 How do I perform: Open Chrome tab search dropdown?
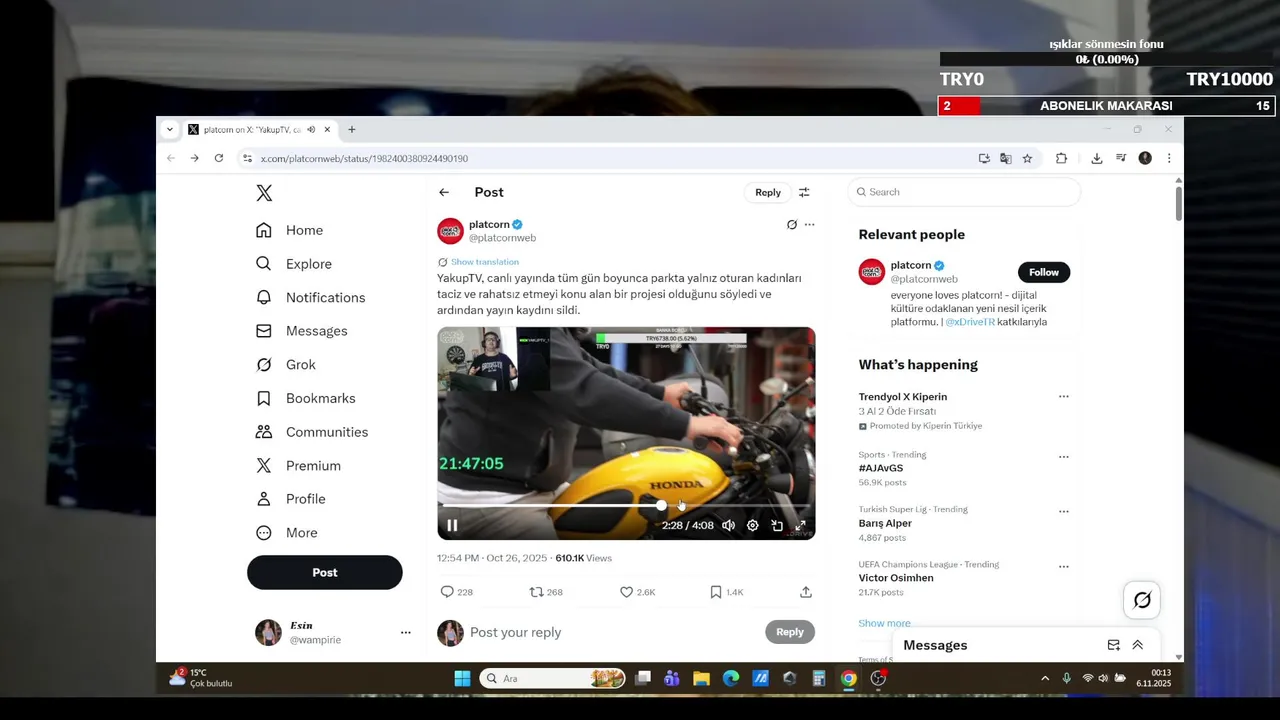[x=169, y=129]
